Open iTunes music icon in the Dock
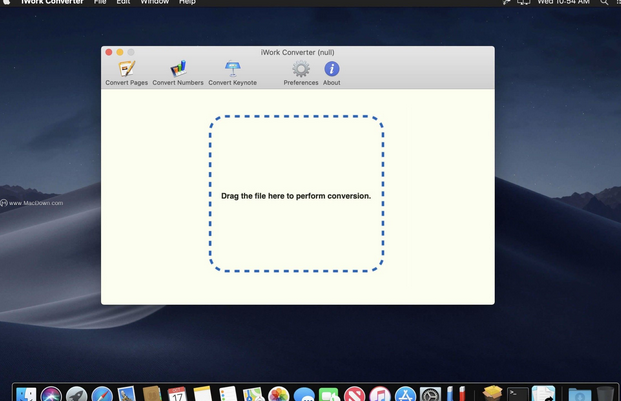Image resolution: width=621 pixels, height=401 pixels. click(380, 394)
